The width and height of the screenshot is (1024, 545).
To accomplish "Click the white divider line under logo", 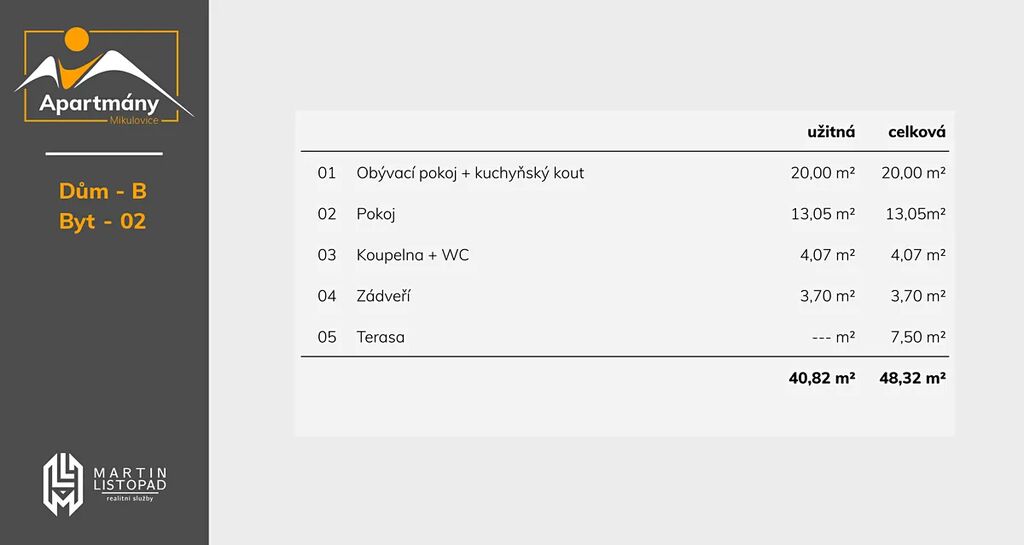I will [x=104, y=154].
